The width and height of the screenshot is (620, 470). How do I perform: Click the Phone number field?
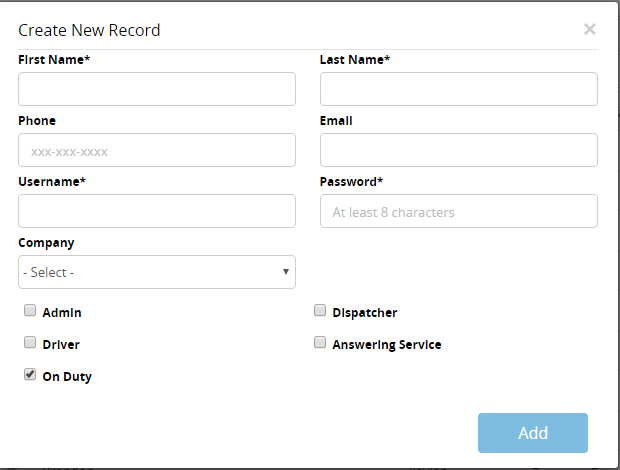[x=157, y=150]
